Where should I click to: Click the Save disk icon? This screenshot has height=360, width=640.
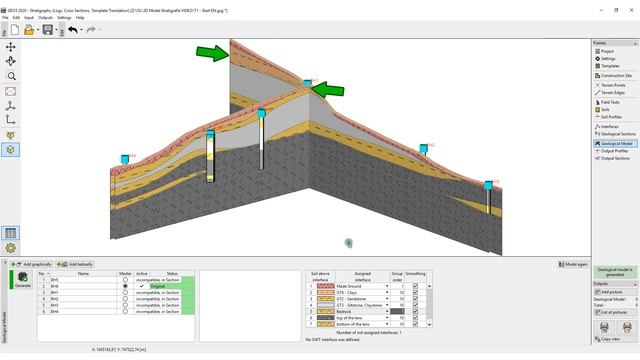[x=48, y=30]
